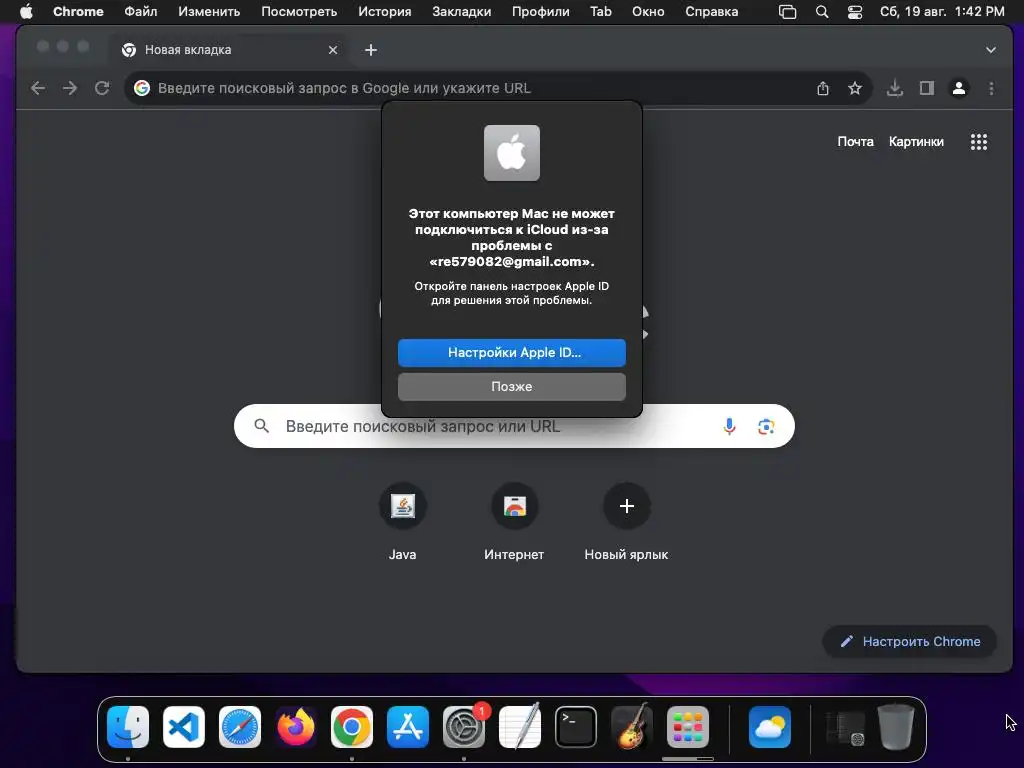
Task: Click the Chrome forward arrow
Action: pyautogui.click(x=70, y=88)
